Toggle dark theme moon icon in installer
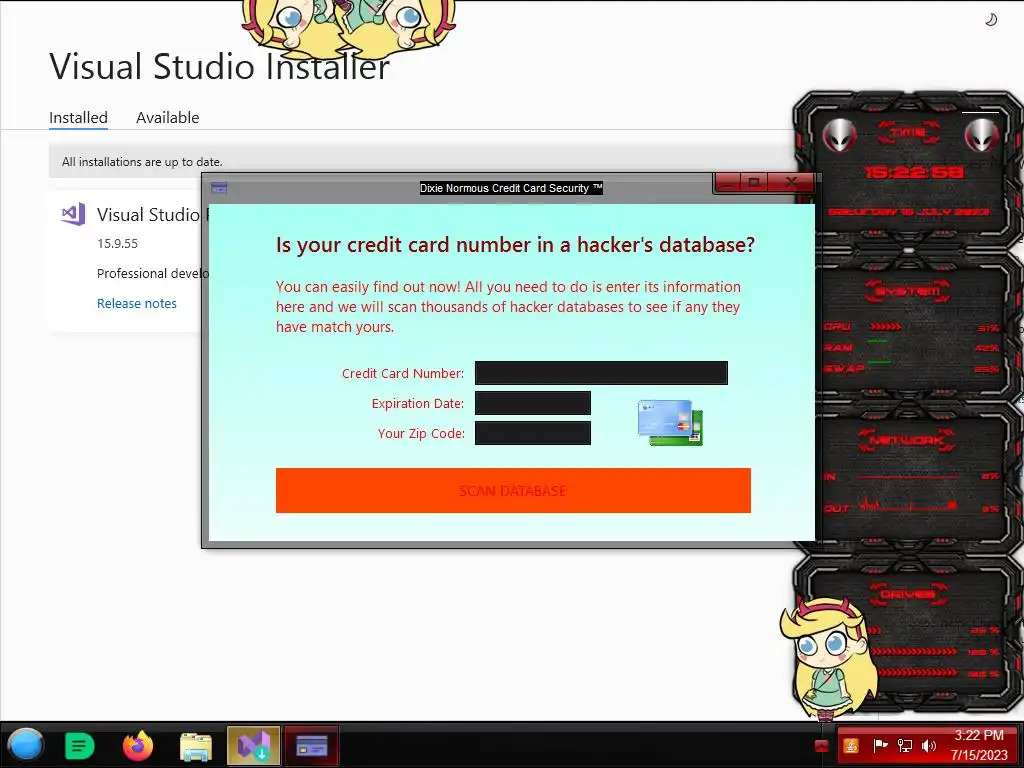Screen dimensions: 1024x768 click(991, 20)
